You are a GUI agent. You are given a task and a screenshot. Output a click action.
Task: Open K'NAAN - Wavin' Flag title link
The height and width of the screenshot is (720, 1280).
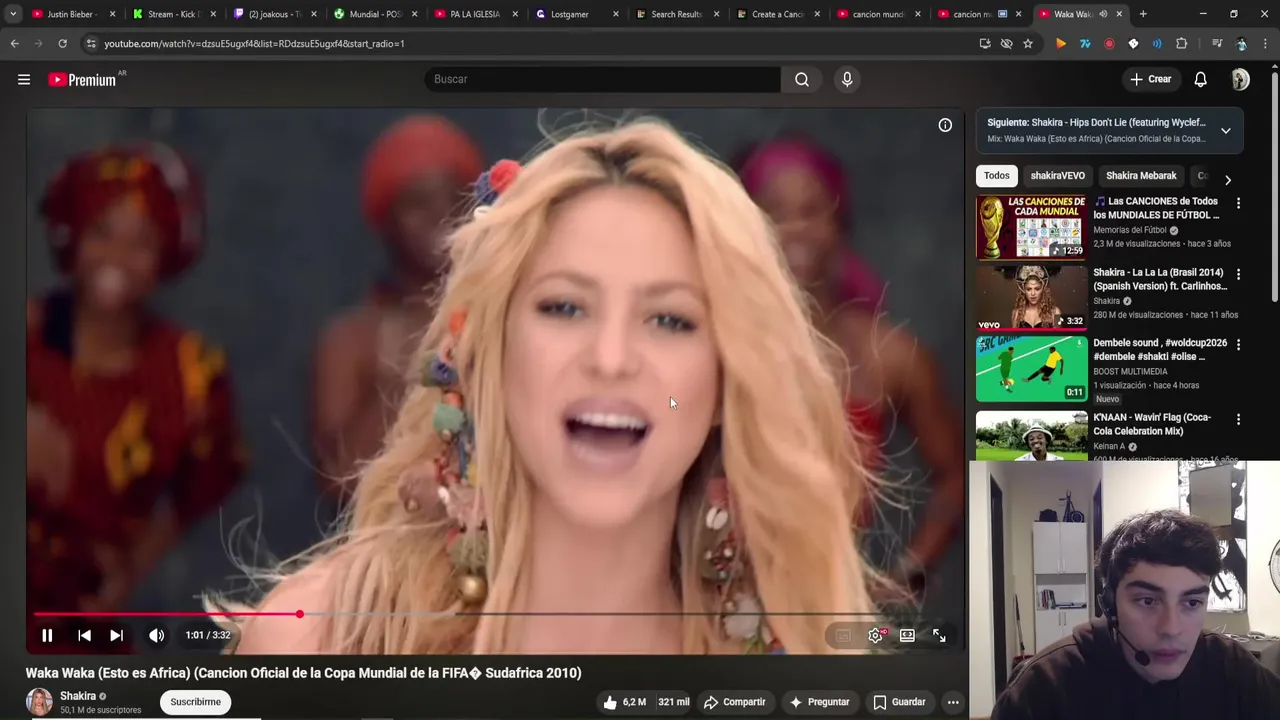click(1152, 424)
